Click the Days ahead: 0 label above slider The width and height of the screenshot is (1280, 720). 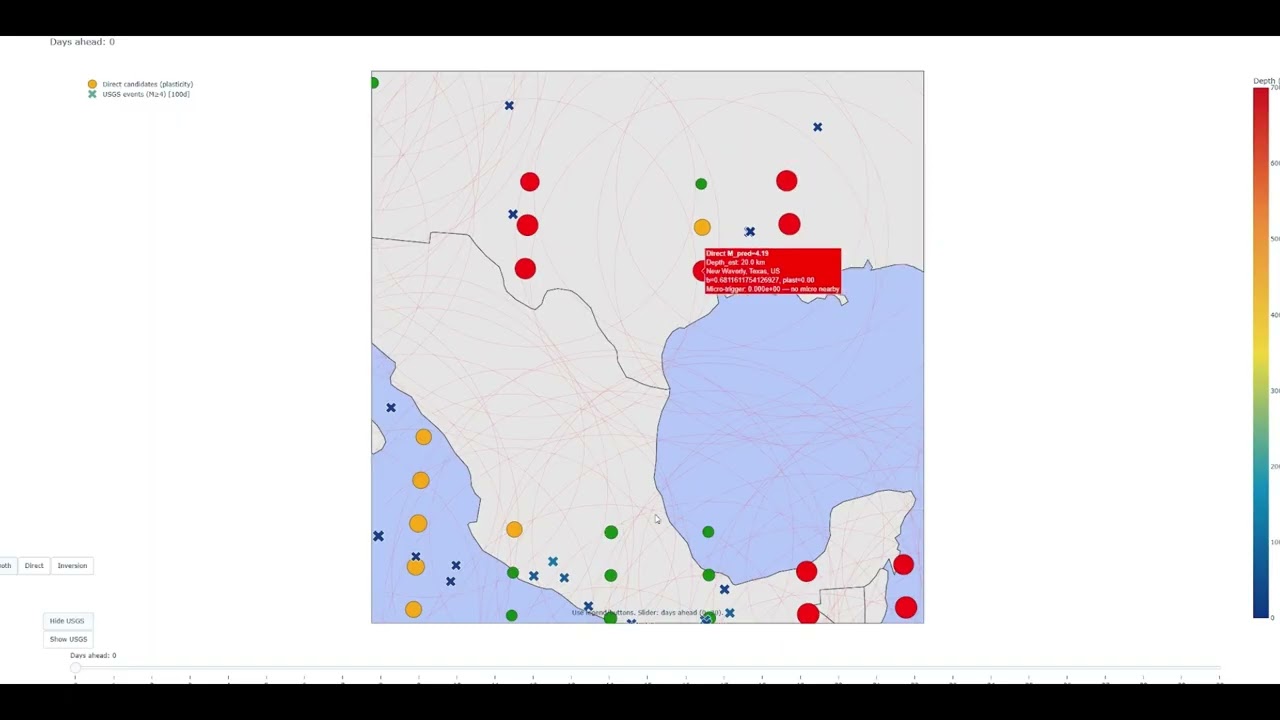tap(93, 656)
